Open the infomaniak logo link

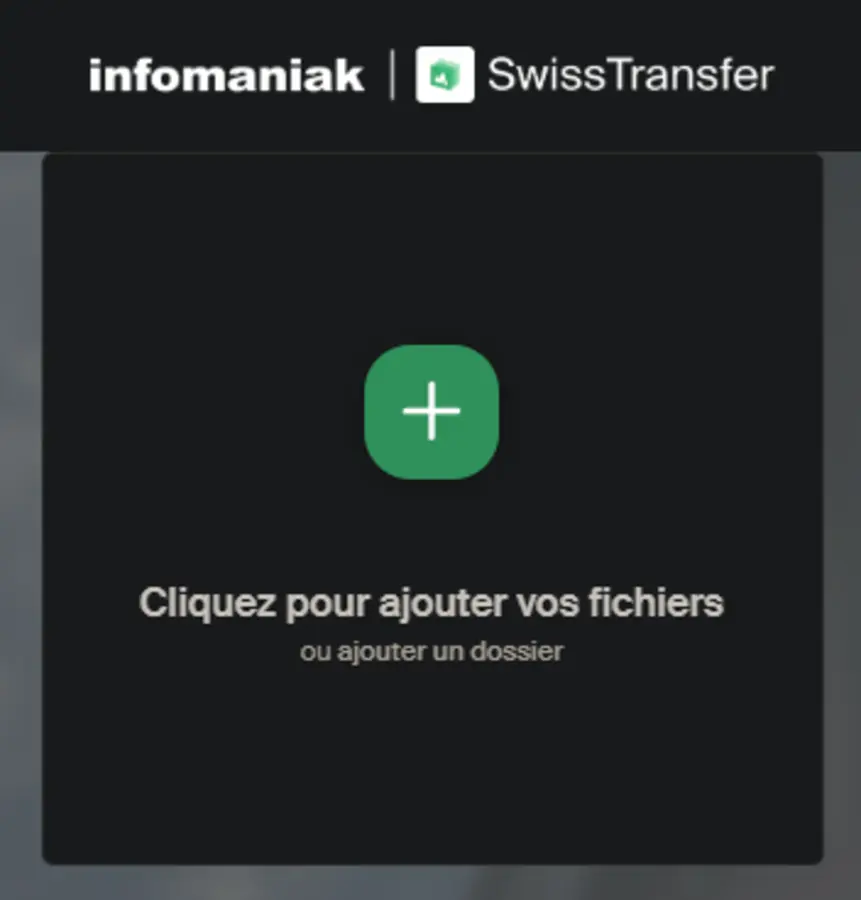point(226,75)
